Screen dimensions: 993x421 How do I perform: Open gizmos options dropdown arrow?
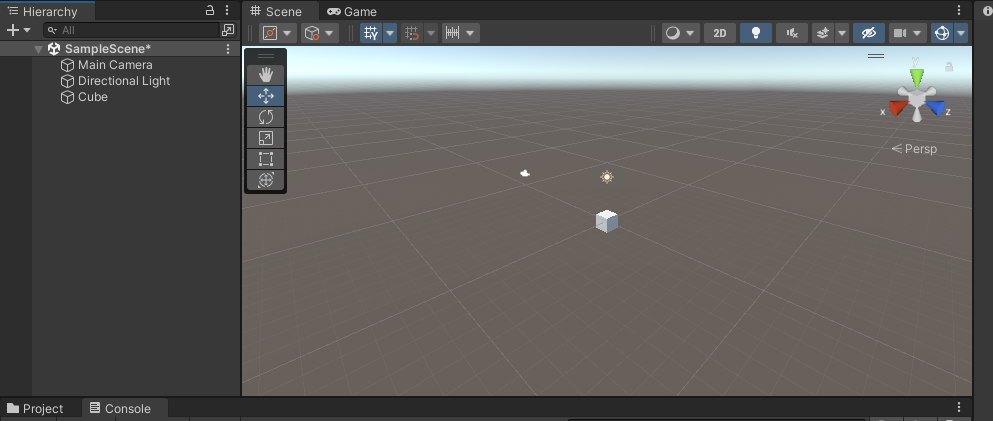click(961, 33)
